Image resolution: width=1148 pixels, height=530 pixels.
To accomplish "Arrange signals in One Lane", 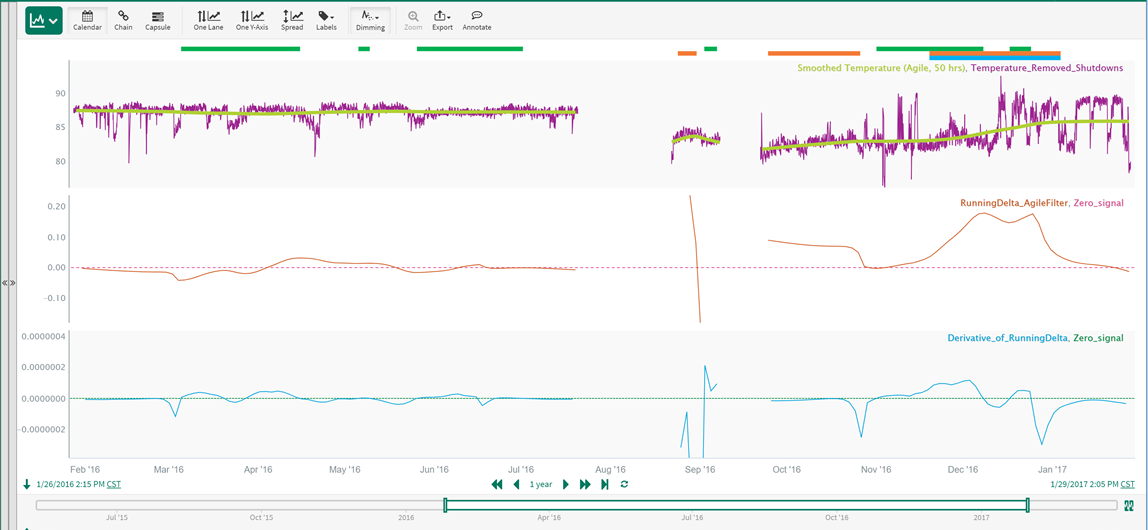I will point(208,20).
